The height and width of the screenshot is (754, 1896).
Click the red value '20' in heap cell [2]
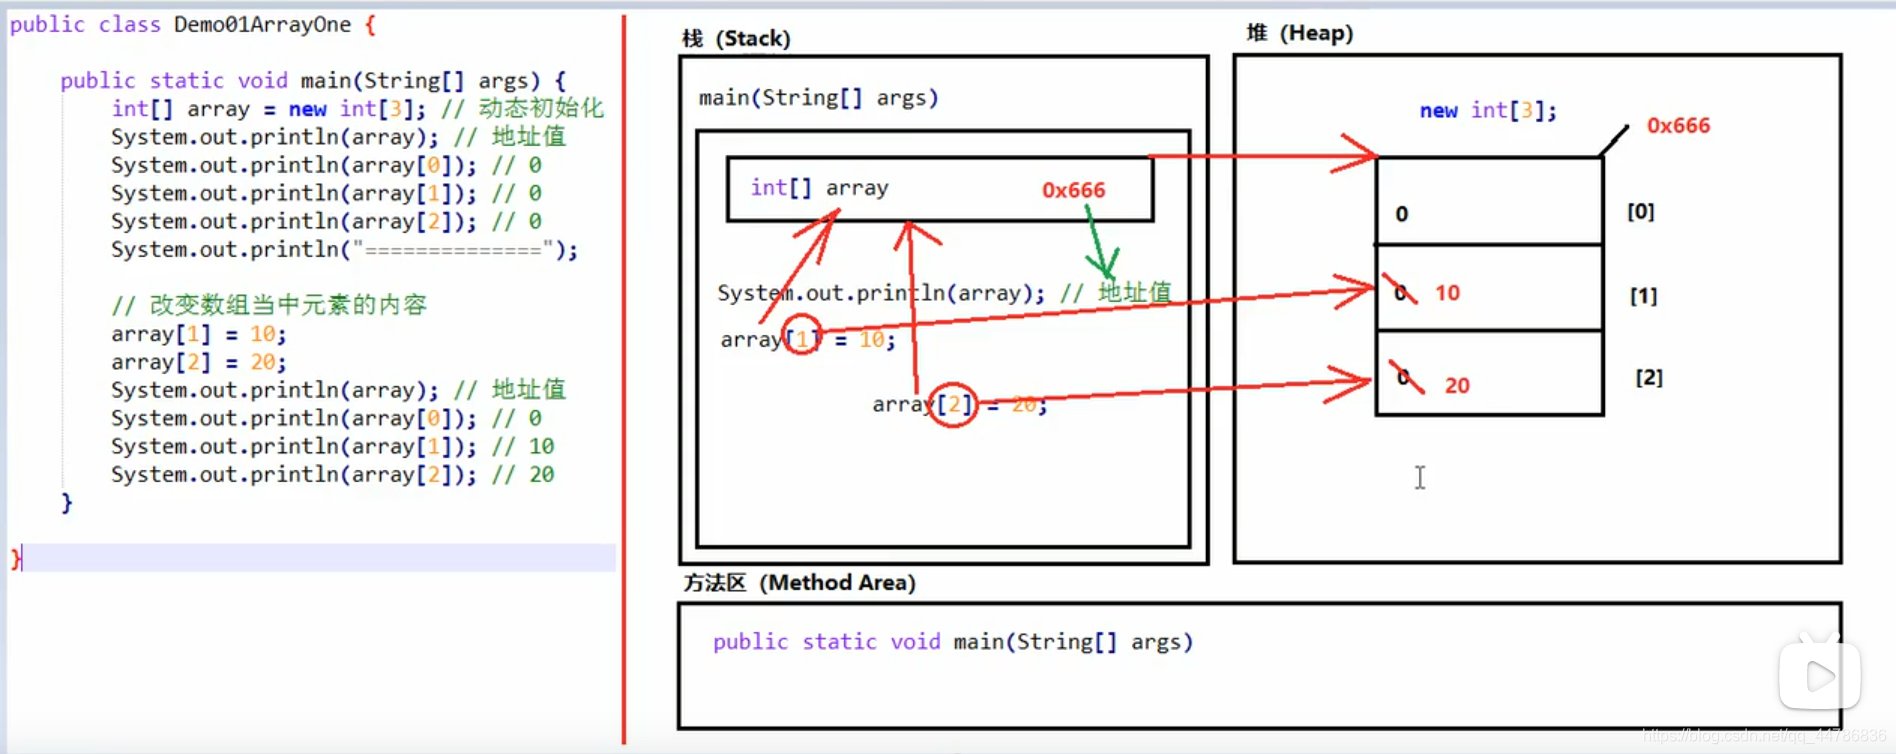click(x=1457, y=385)
